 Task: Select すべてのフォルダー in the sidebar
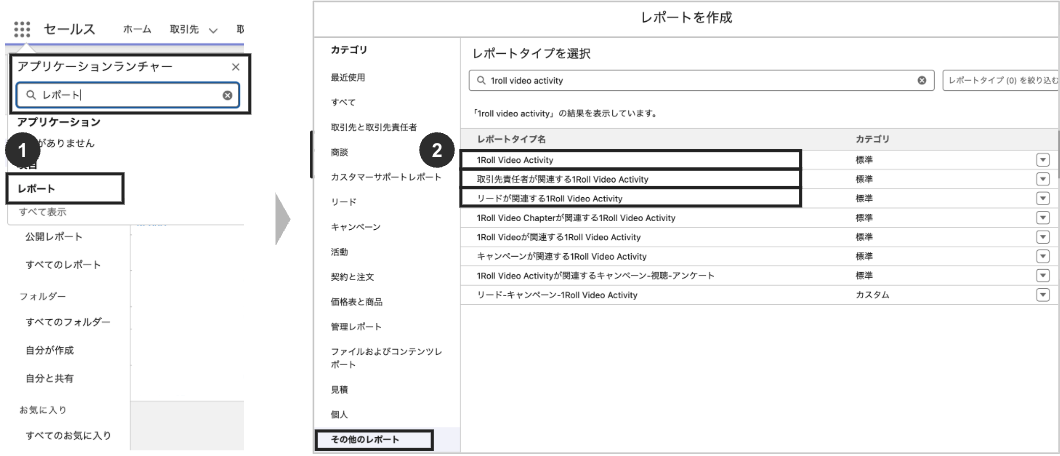[x=68, y=322]
